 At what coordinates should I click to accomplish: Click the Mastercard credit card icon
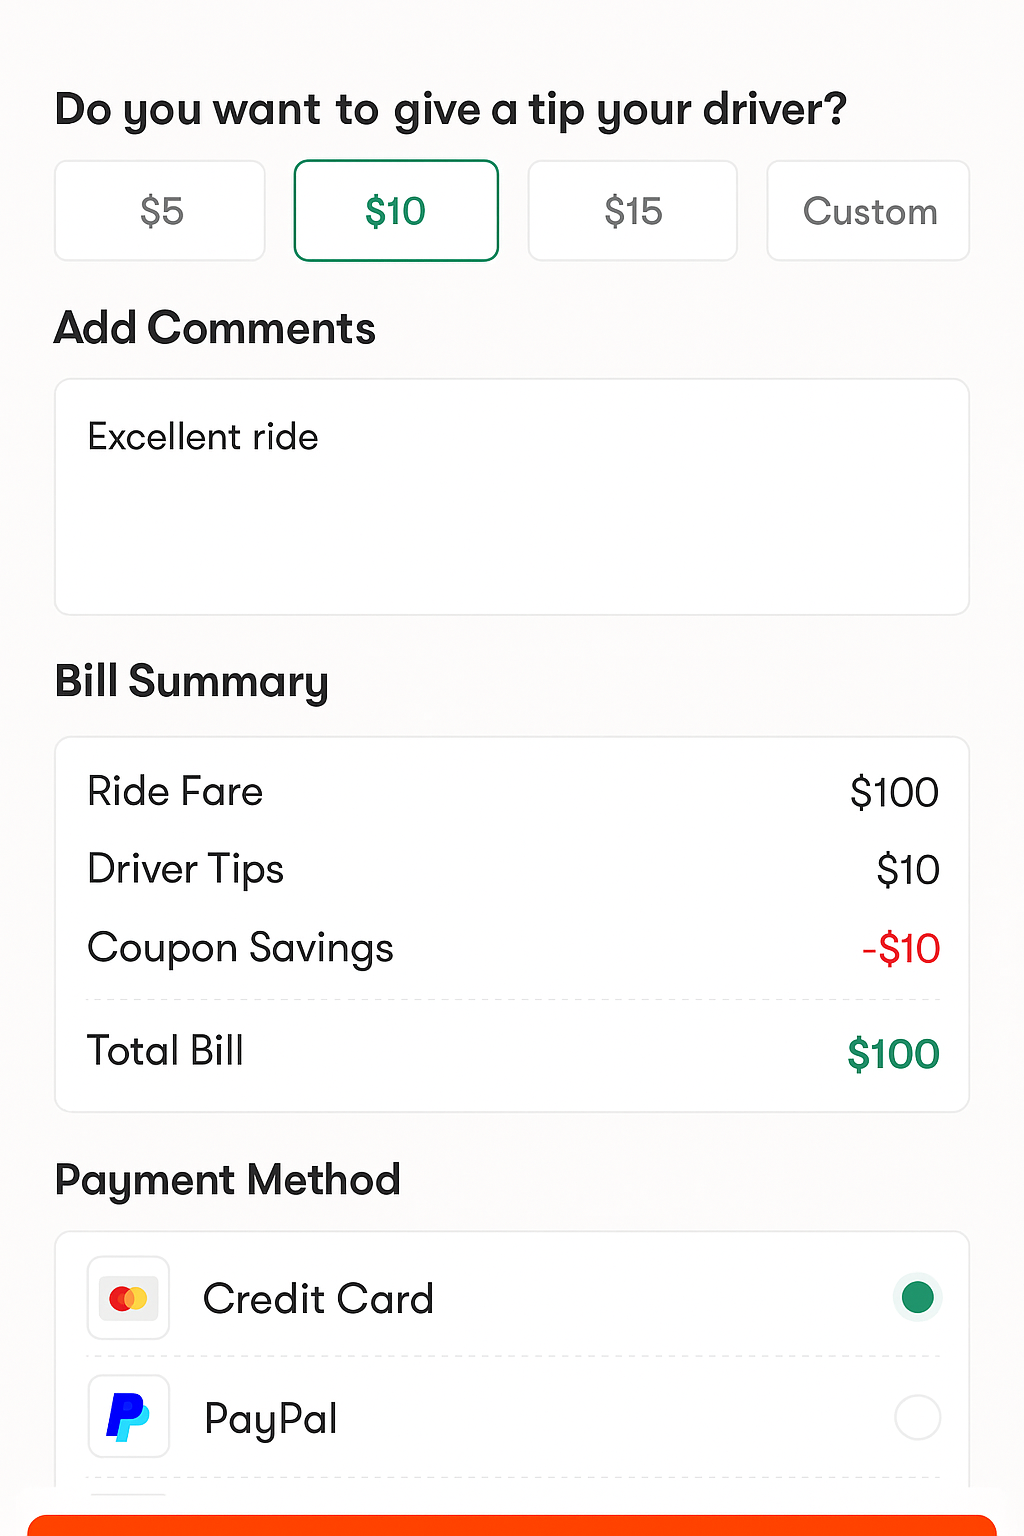(x=128, y=1298)
